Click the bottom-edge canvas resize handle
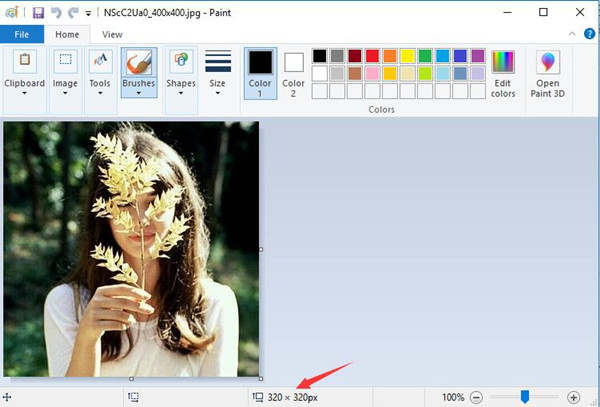The height and width of the screenshot is (407, 600). pyautogui.click(x=131, y=379)
